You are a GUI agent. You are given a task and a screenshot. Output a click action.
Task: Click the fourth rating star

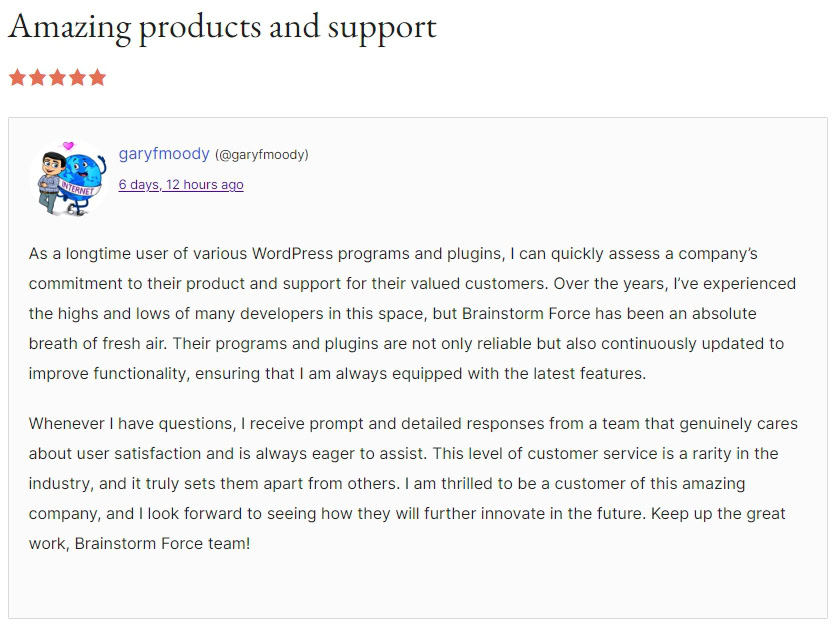[x=77, y=77]
